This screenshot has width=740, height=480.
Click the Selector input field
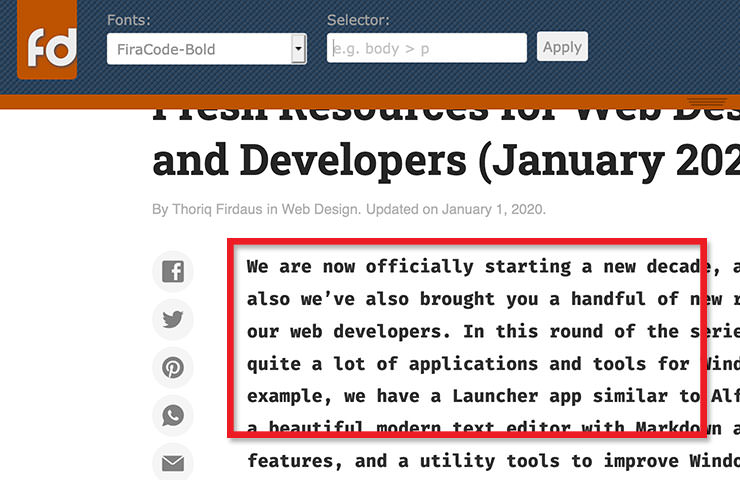[x=427, y=48]
